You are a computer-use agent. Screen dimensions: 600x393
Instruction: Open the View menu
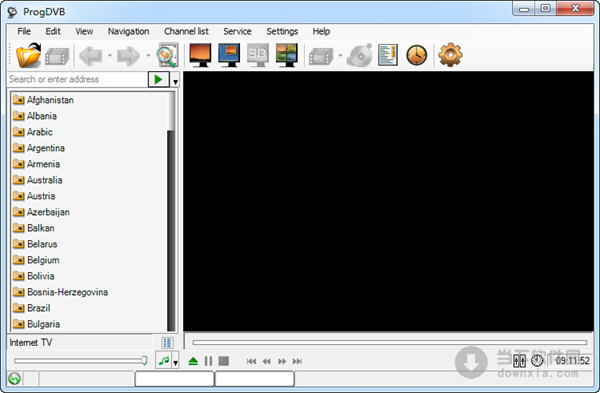84,31
